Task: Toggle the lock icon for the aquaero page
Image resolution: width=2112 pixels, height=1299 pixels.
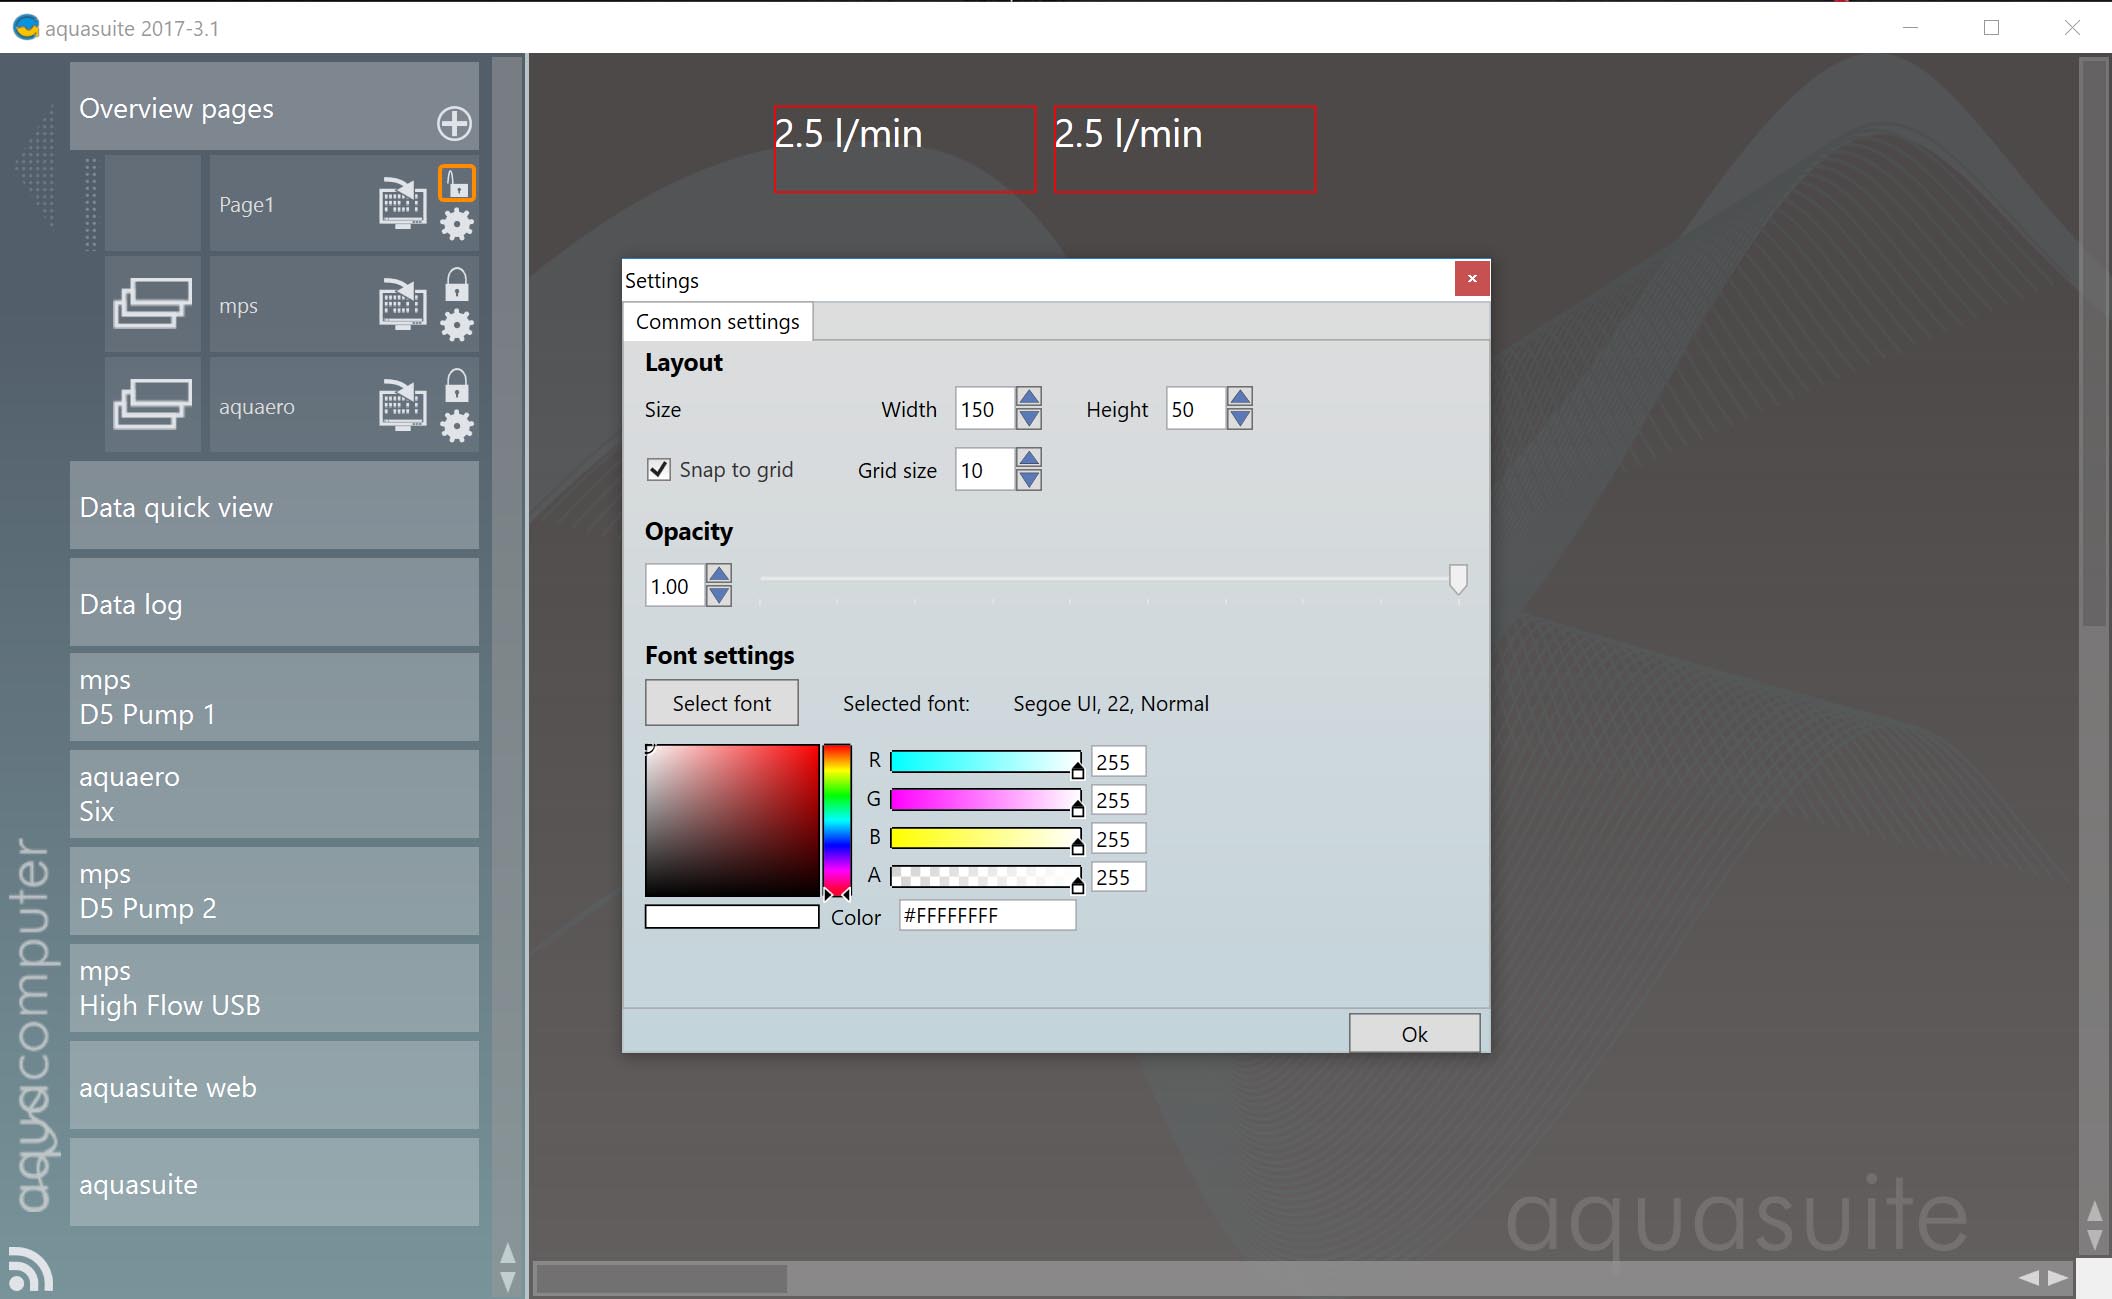Action: [x=457, y=385]
